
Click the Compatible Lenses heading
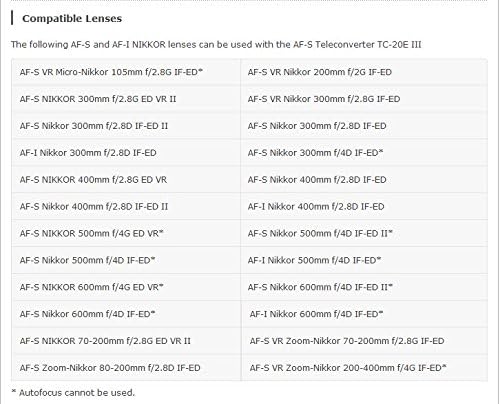pyautogui.click(x=72, y=18)
